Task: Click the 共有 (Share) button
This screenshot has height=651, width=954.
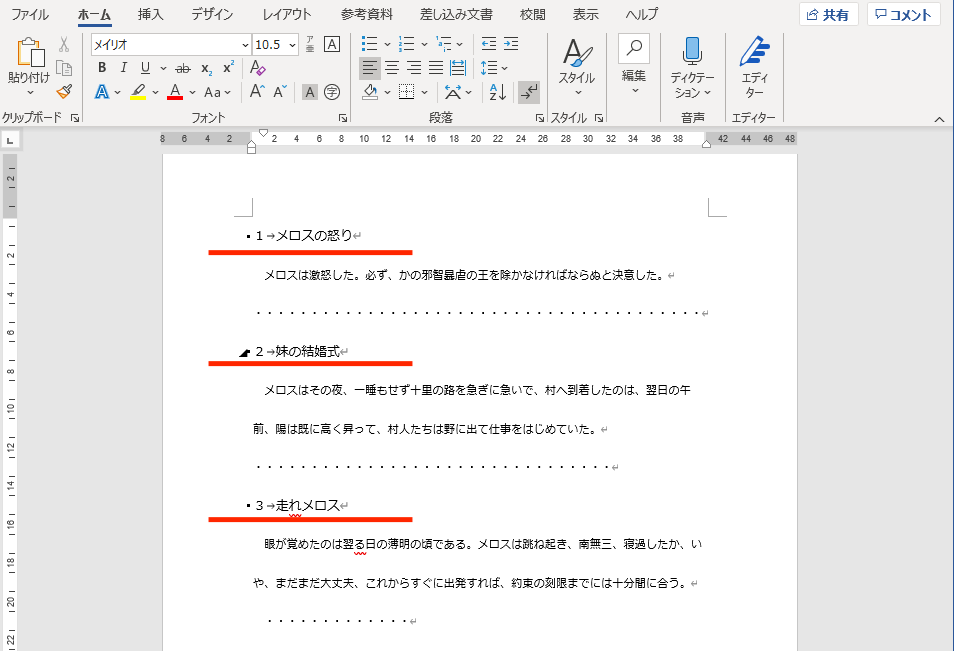Action: pyautogui.click(x=828, y=15)
